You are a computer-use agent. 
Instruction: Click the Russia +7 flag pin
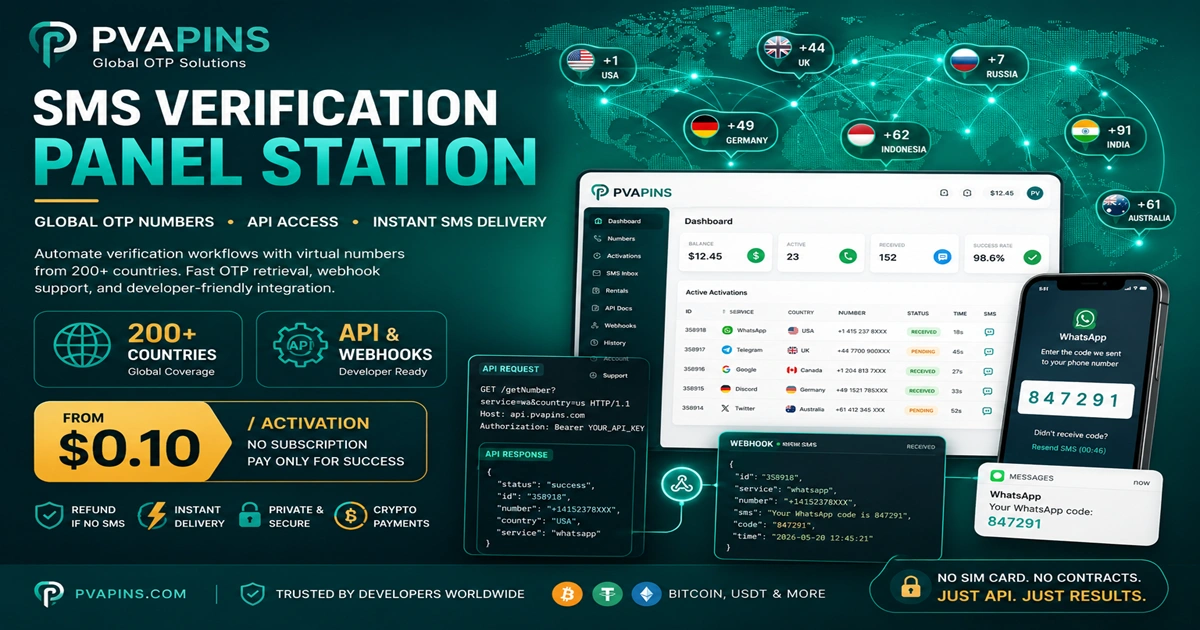pyautogui.click(x=986, y=66)
